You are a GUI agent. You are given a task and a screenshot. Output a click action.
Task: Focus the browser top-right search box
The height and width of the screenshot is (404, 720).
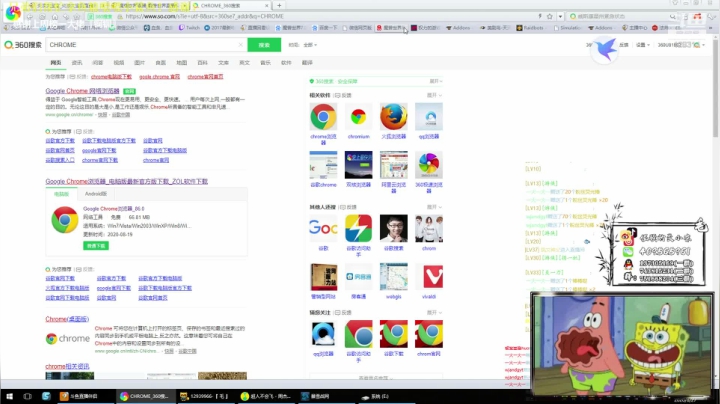[624, 17]
